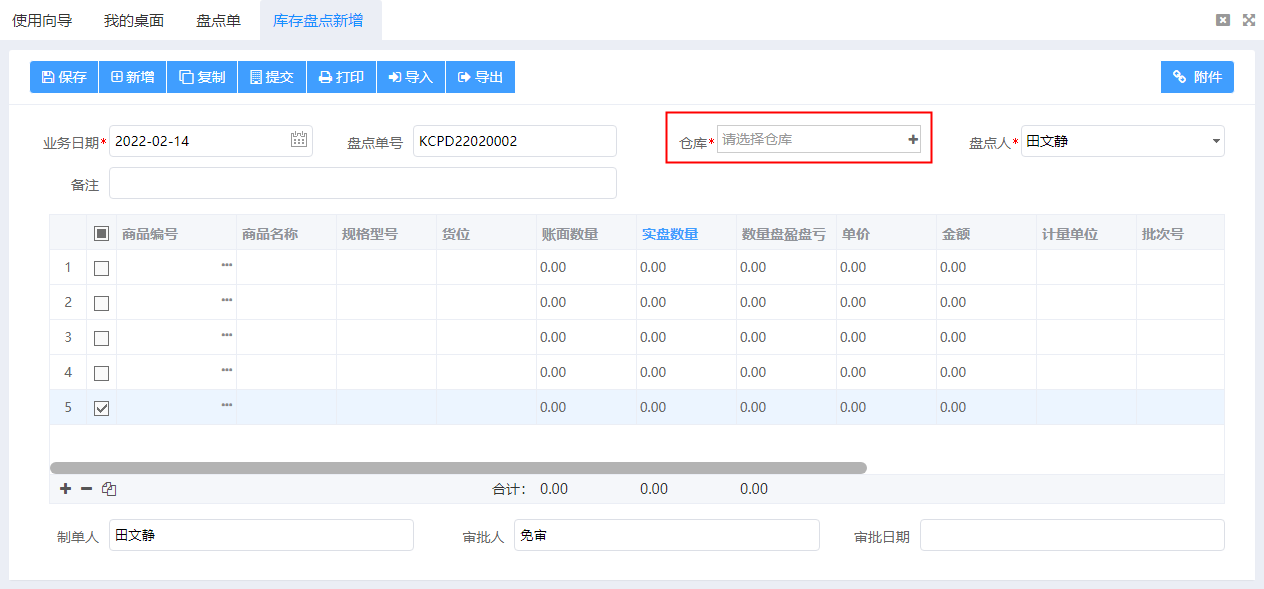Click the plus icon in 仓库 field

[x=912, y=140]
